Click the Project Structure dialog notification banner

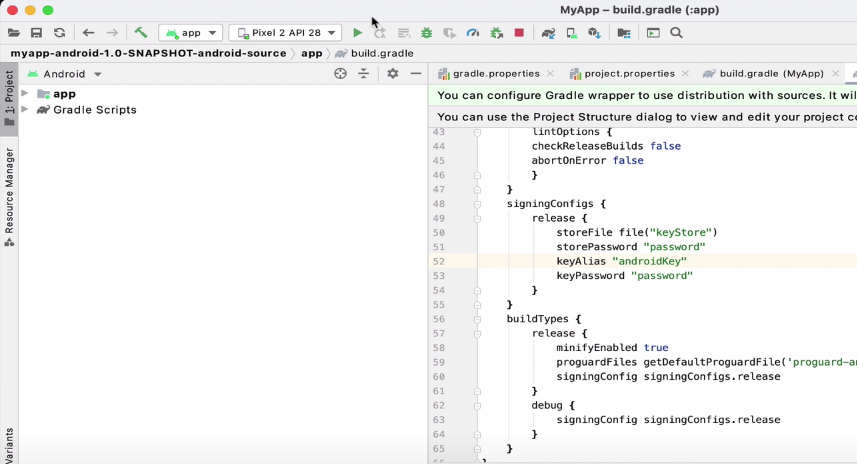[643, 116]
